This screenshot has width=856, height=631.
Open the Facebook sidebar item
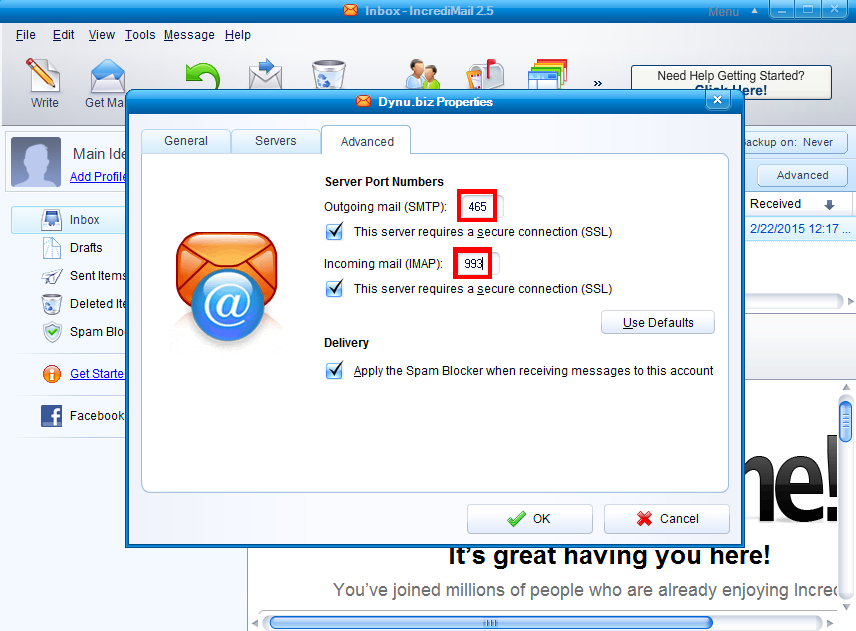[x=82, y=416]
